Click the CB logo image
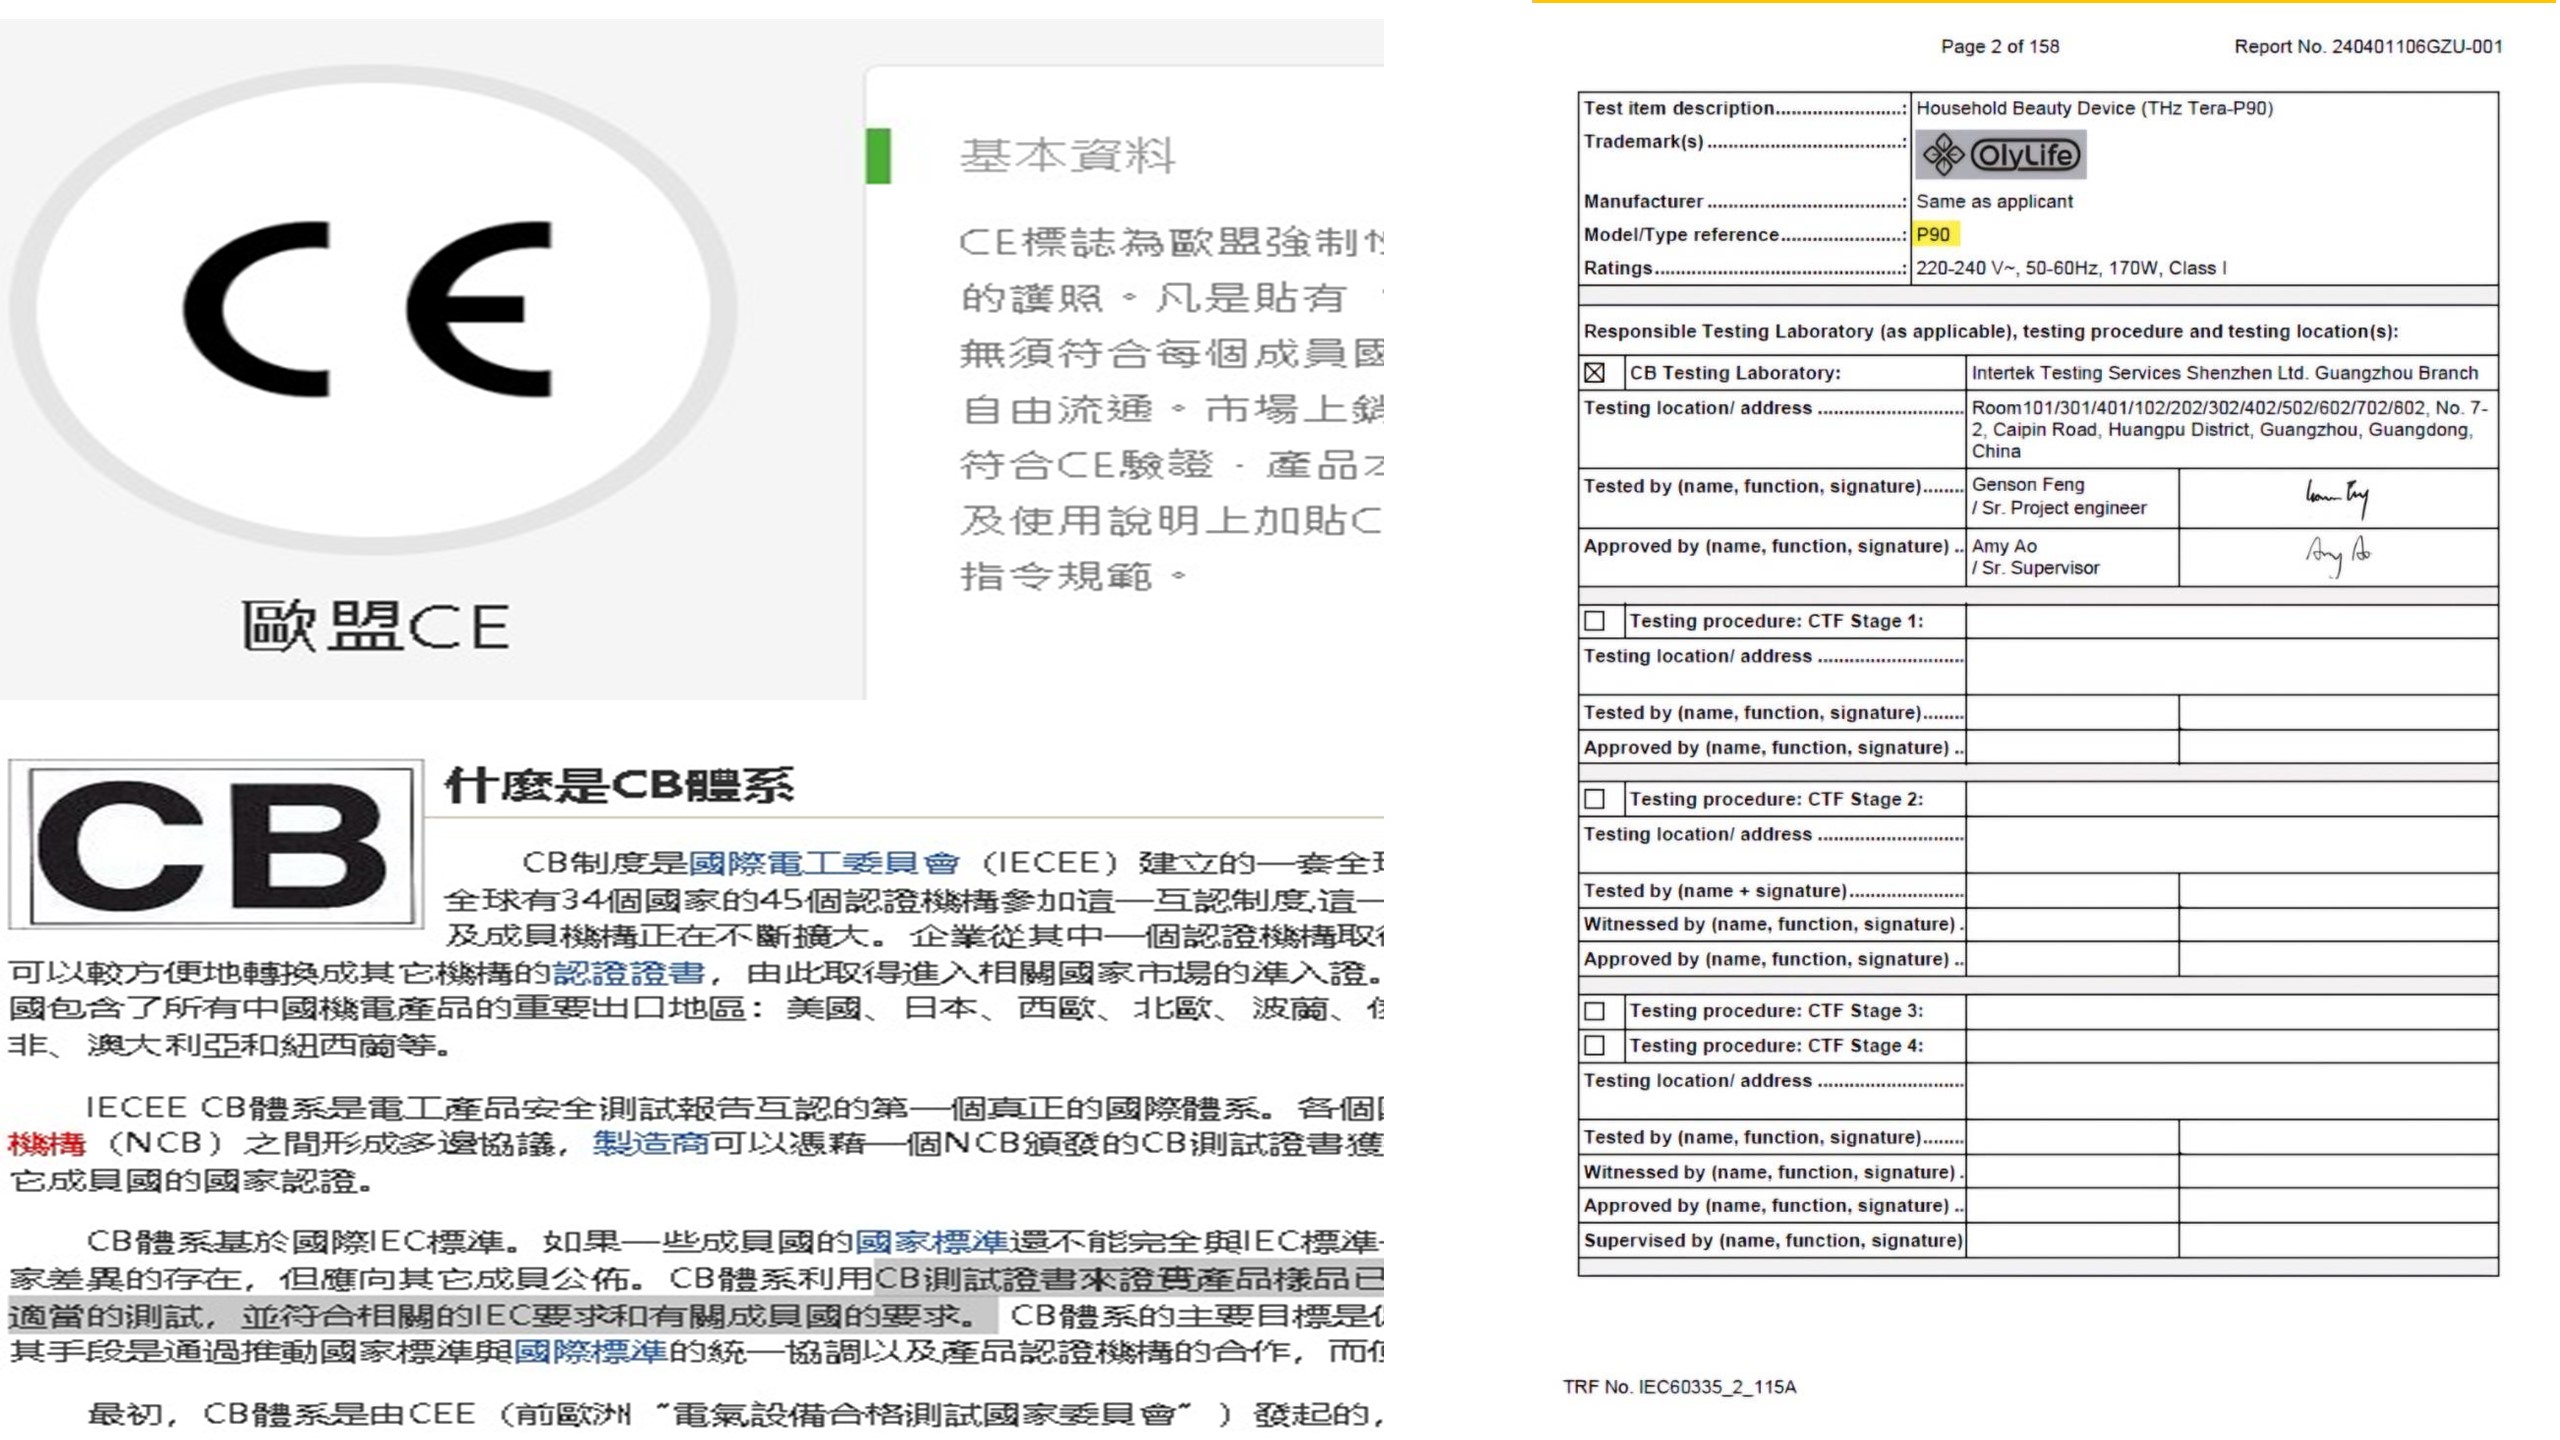Image resolution: width=2560 pixels, height=1440 pixels. (215, 846)
